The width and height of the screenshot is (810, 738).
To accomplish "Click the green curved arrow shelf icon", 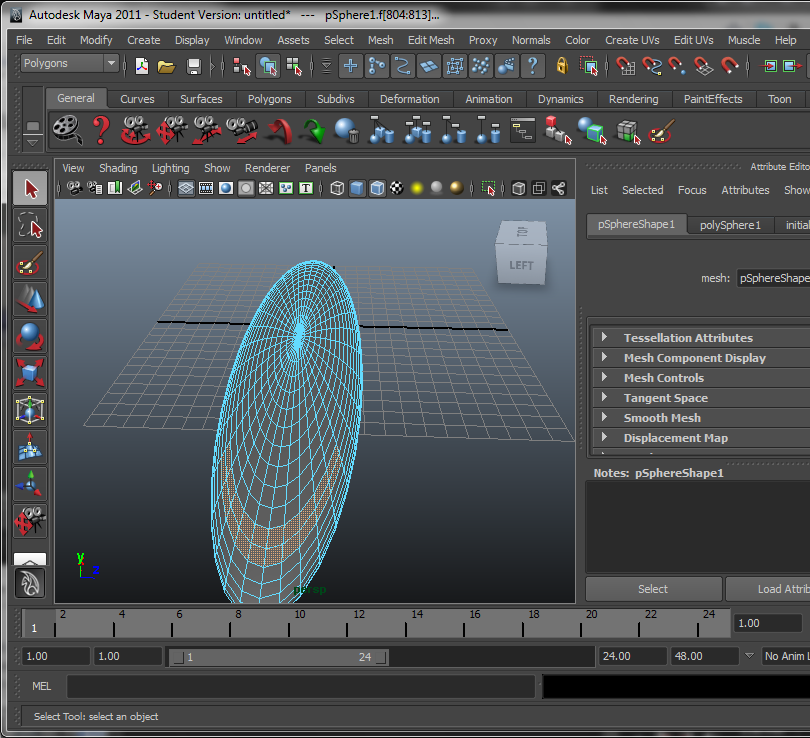I will point(314,131).
